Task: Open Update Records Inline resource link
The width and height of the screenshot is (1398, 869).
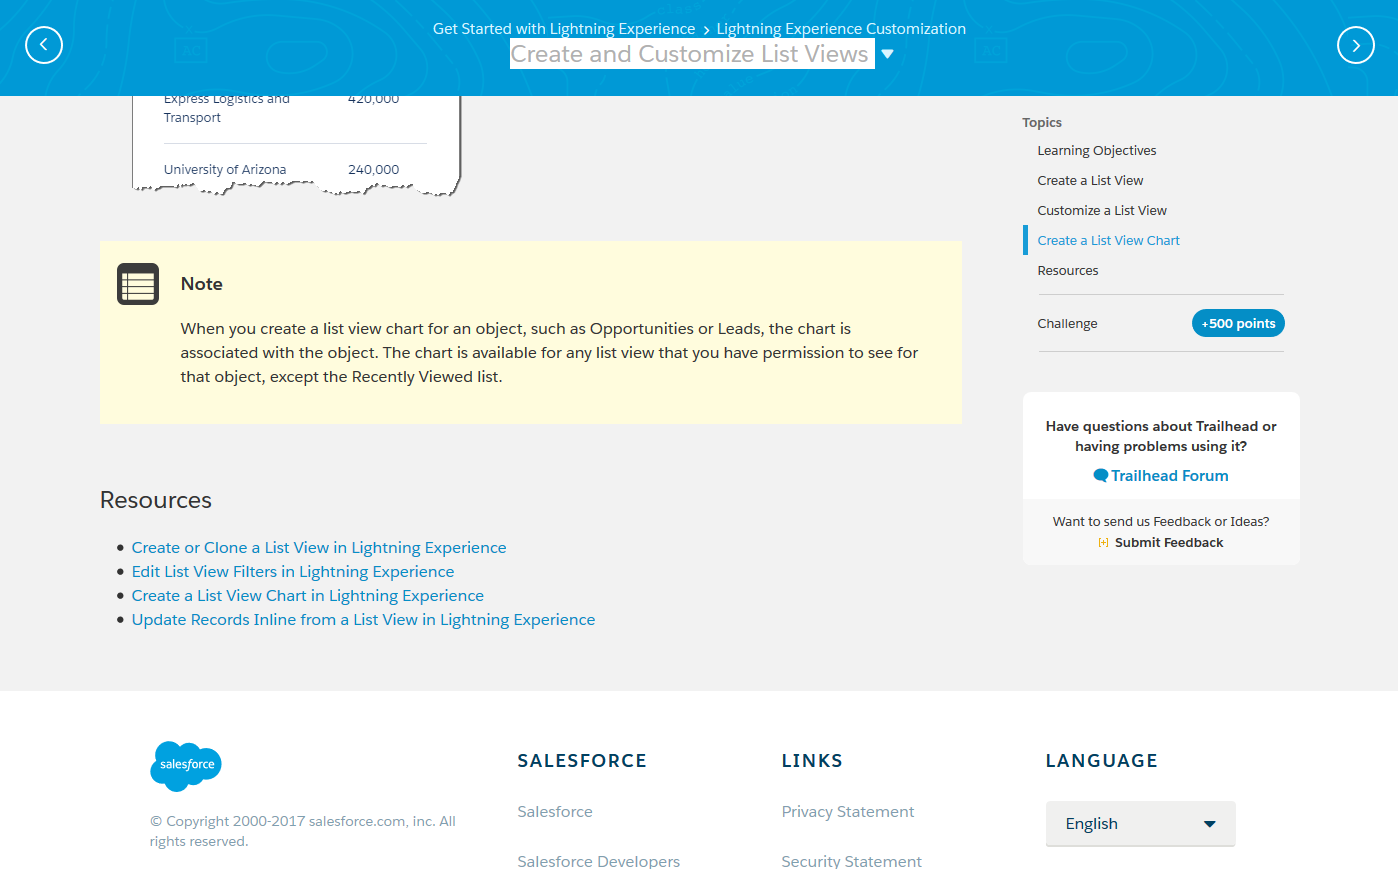Action: click(x=363, y=620)
